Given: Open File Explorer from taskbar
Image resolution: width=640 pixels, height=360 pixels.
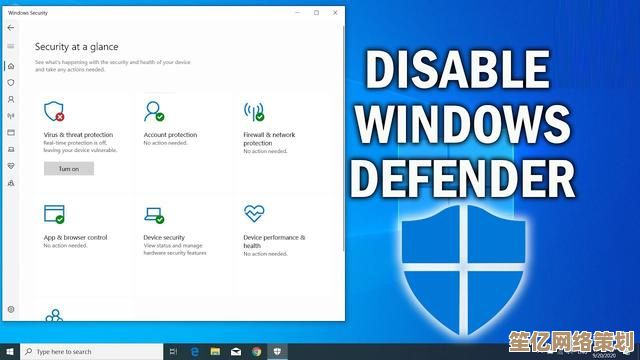Looking at the screenshot, I should (x=215, y=351).
